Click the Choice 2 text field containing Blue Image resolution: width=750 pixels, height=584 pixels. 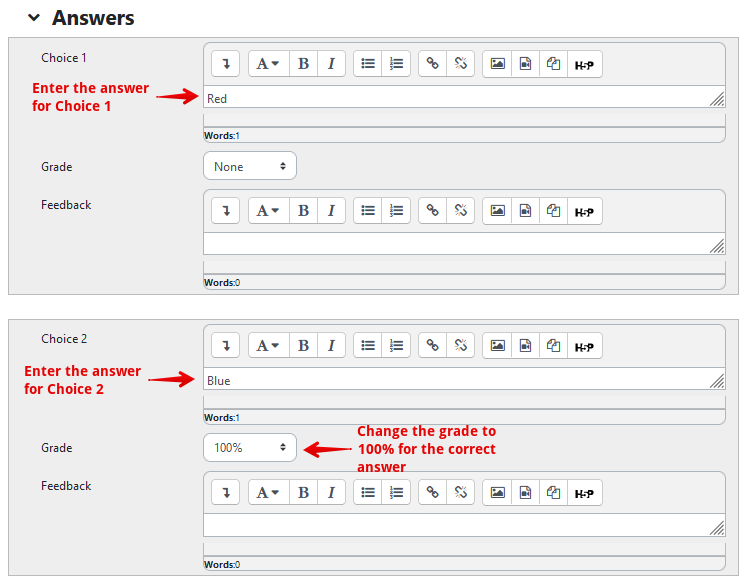tap(464, 379)
